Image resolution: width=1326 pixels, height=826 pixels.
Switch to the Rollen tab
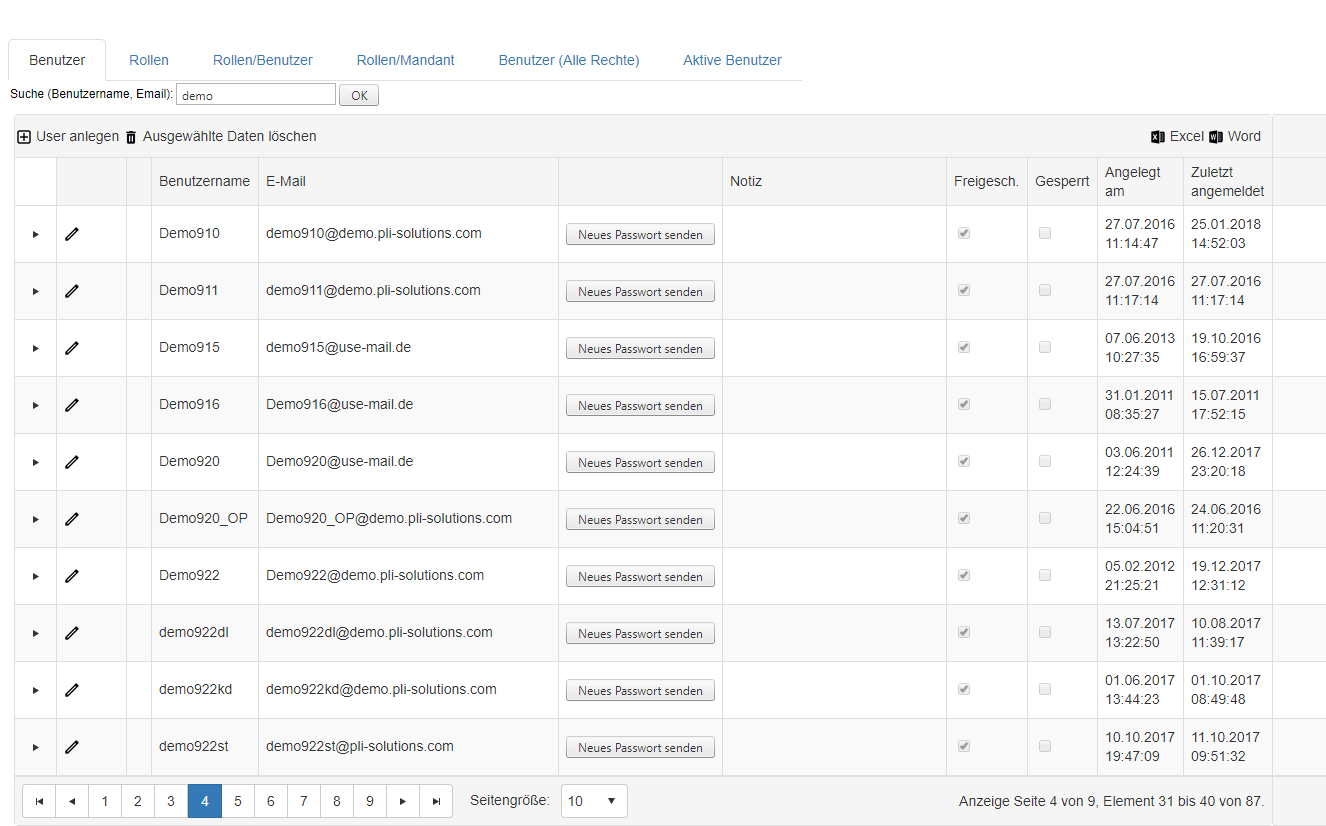pos(149,60)
